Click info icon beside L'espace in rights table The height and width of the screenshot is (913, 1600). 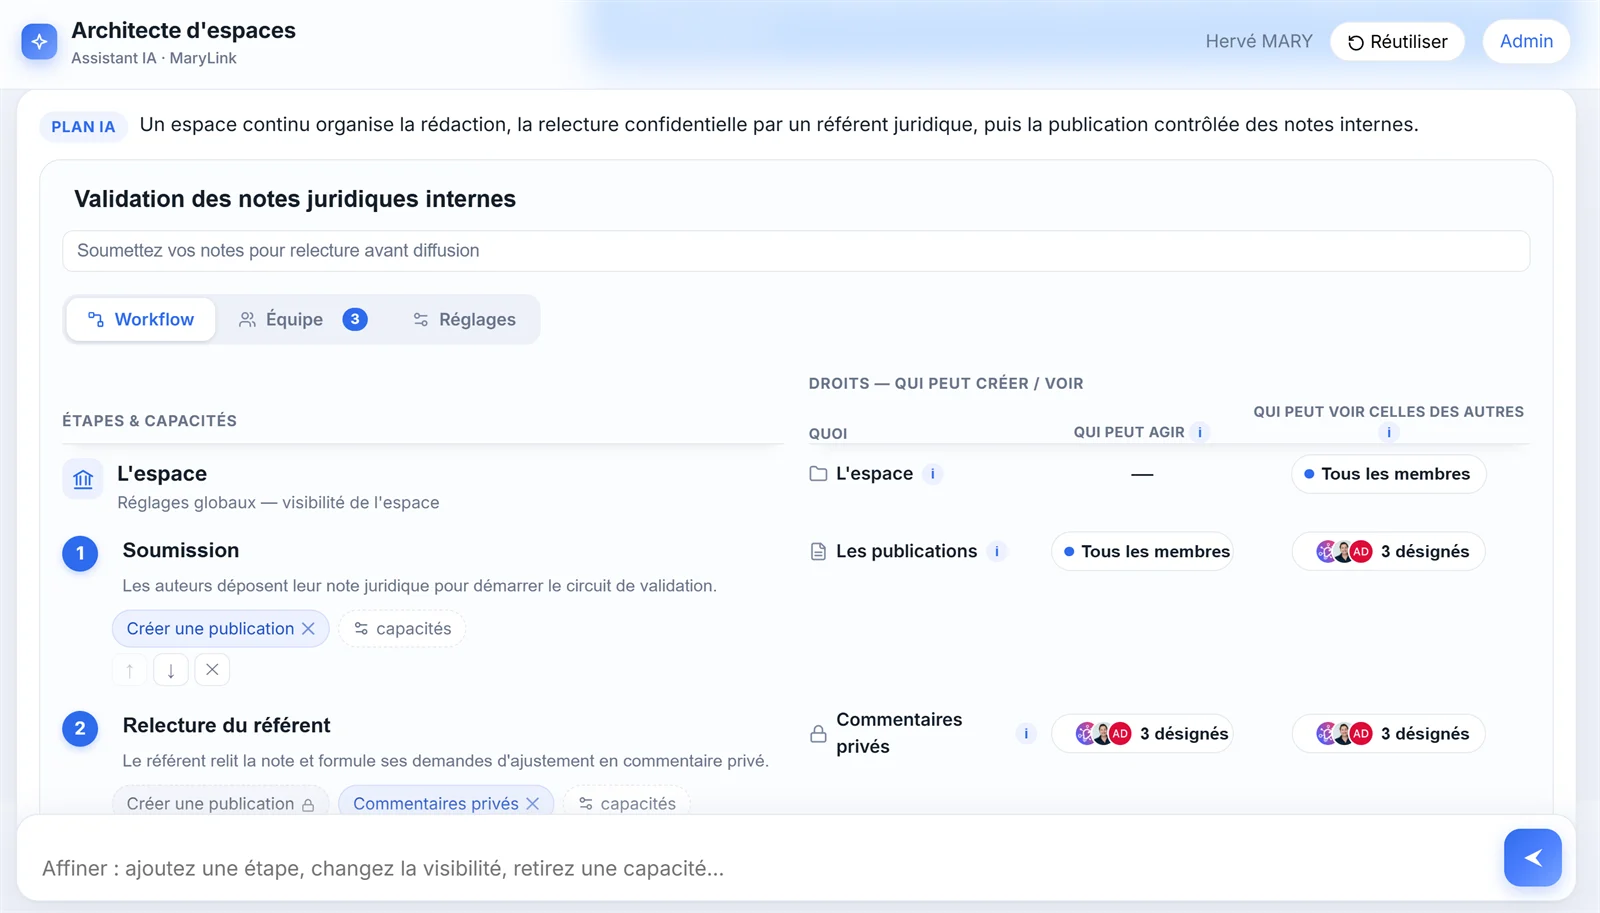pyautogui.click(x=933, y=474)
